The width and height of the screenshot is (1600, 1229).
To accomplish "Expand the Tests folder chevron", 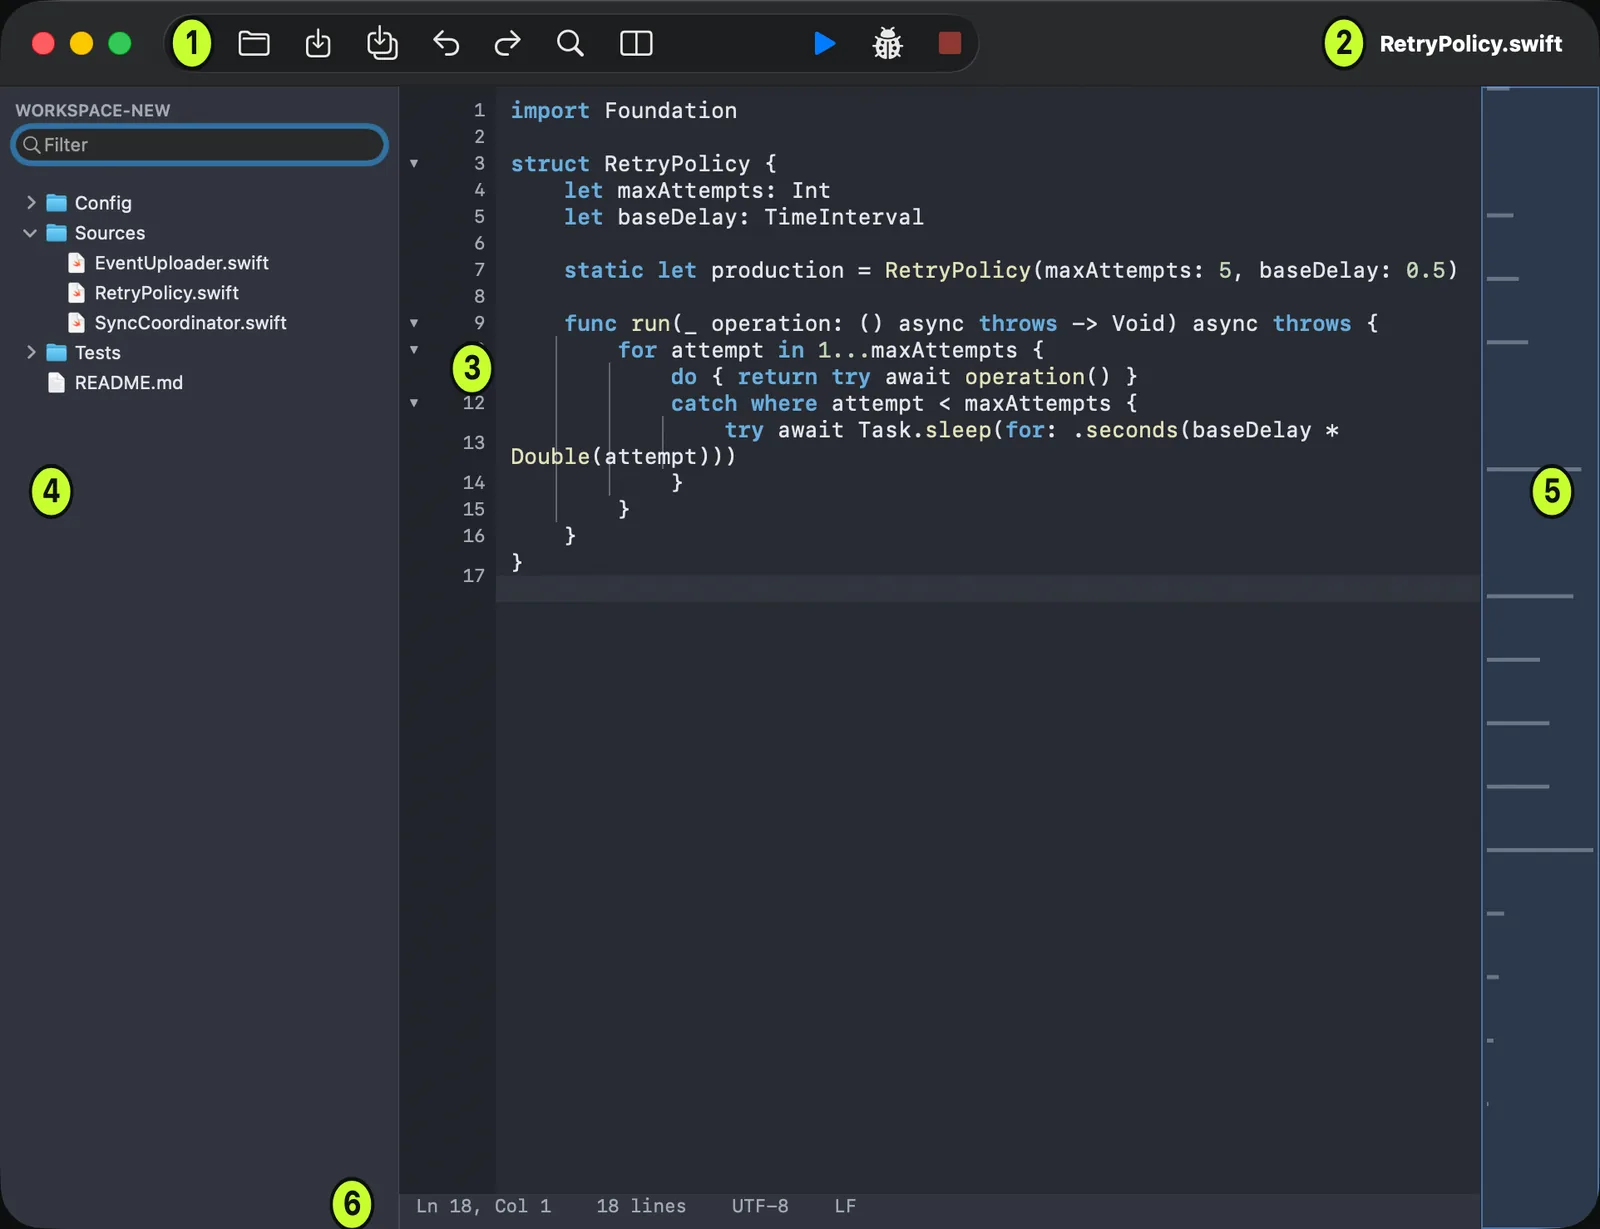I will click(31, 352).
